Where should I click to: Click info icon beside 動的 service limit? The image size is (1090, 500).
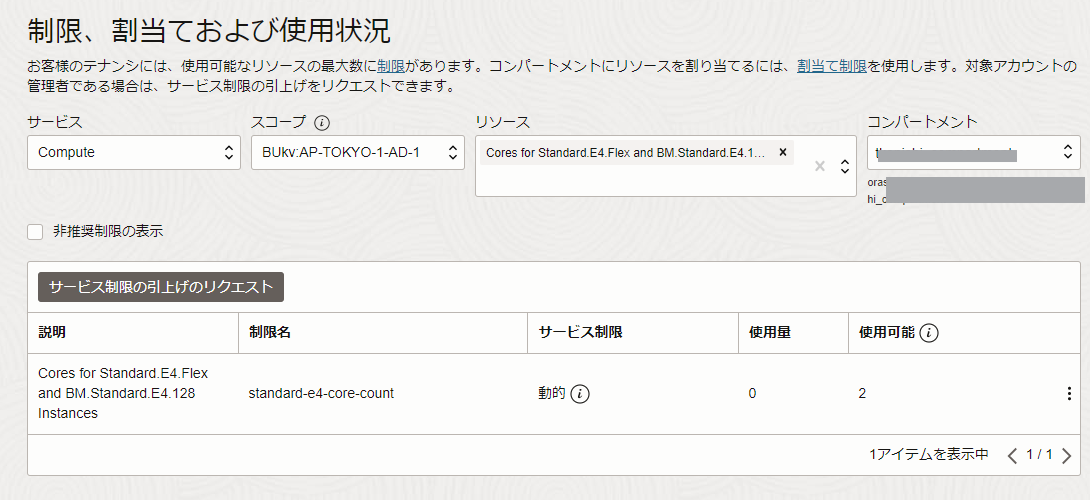[x=580, y=394]
